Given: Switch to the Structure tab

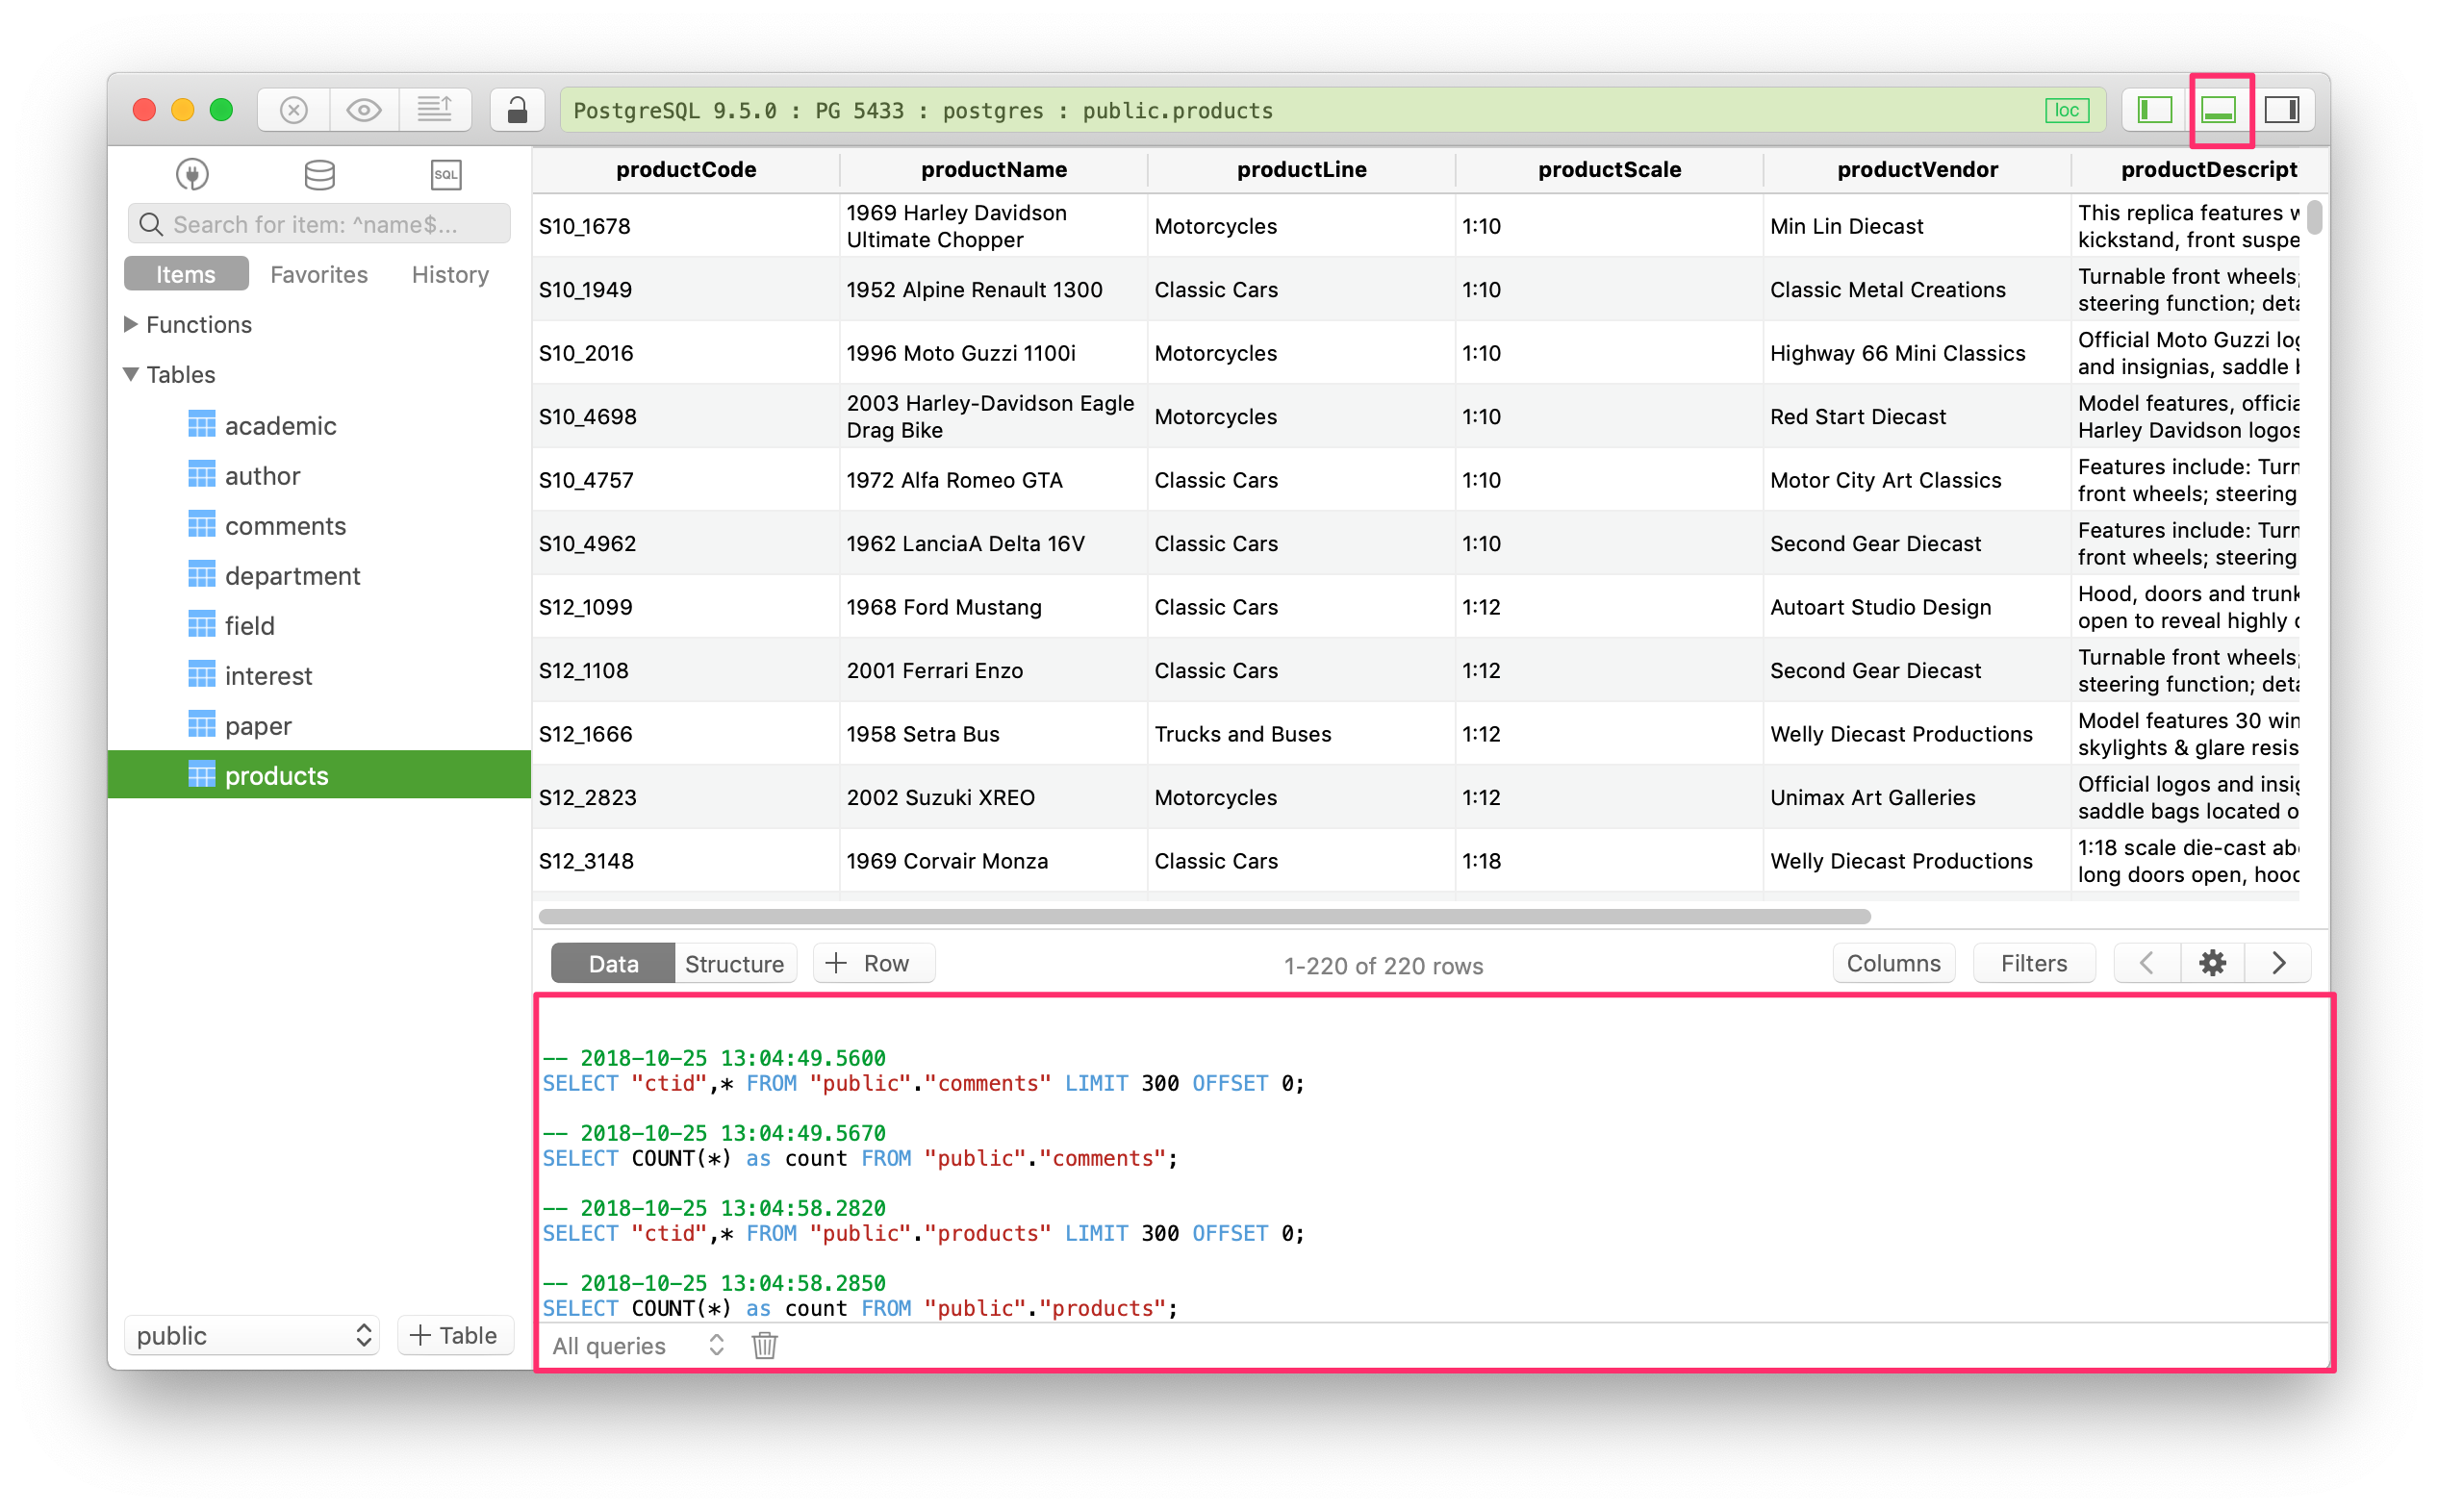Looking at the screenshot, I should [732, 964].
